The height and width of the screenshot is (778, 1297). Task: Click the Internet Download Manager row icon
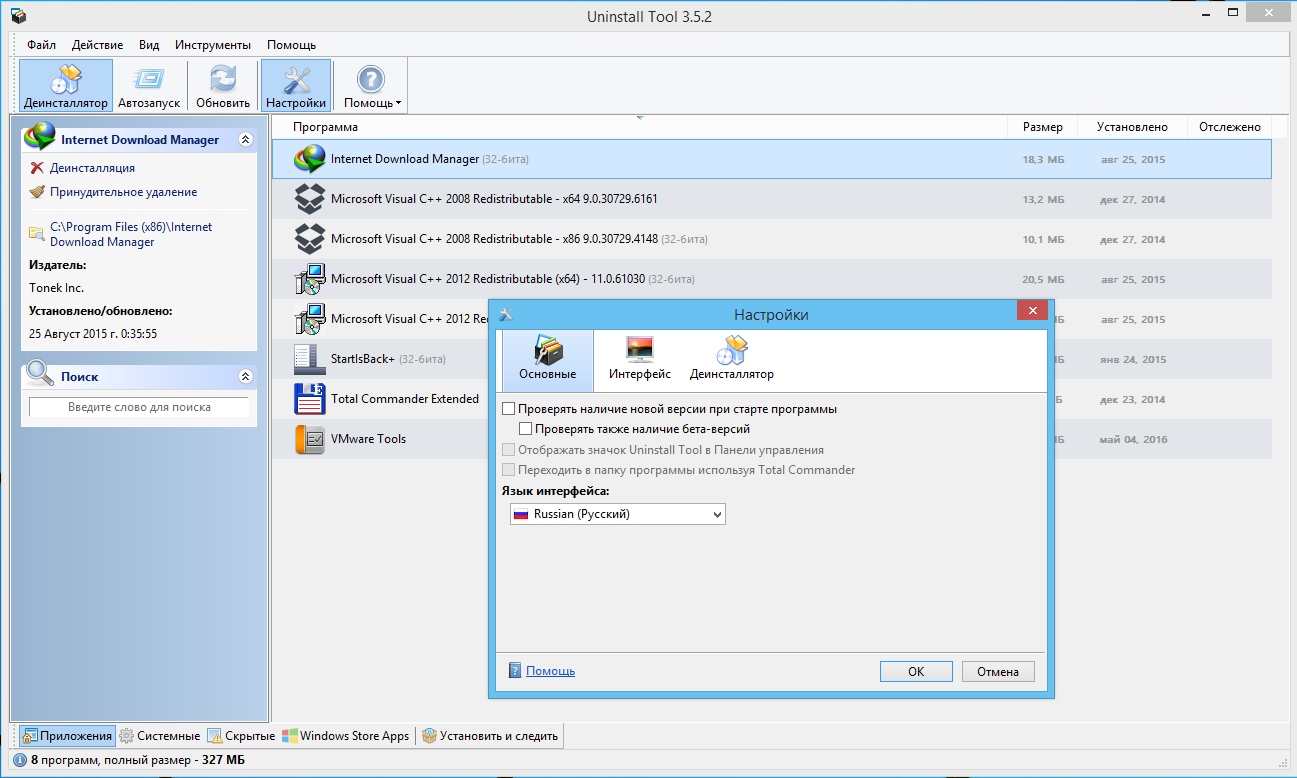point(310,159)
